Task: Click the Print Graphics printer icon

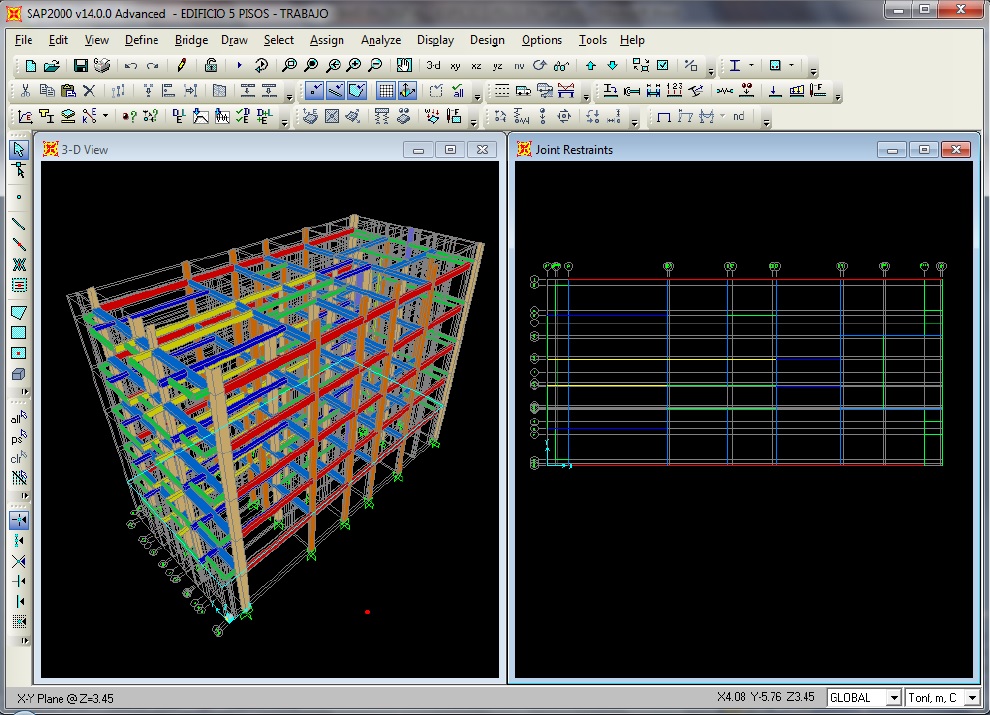Action: [x=102, y=65]
